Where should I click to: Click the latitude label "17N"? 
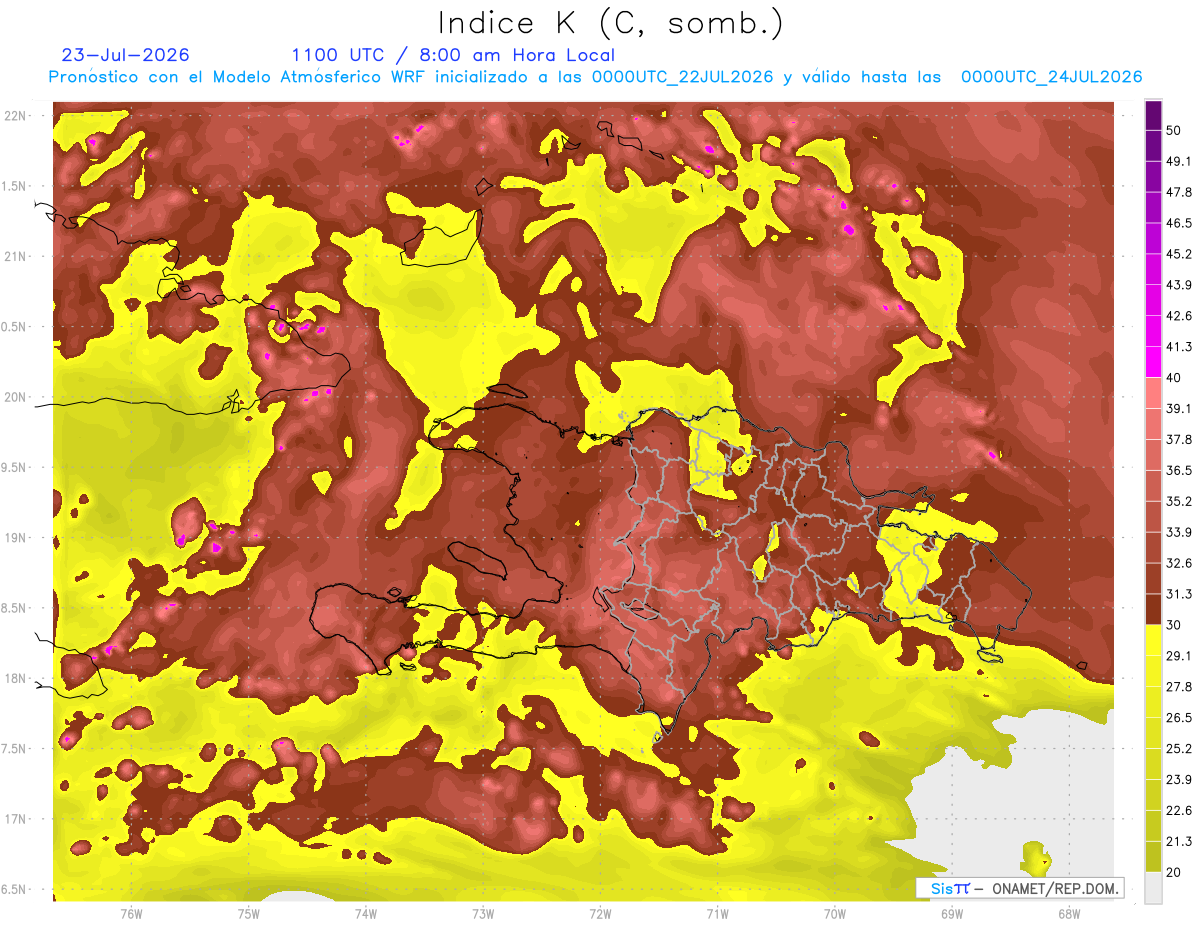[x=17, y=819]
